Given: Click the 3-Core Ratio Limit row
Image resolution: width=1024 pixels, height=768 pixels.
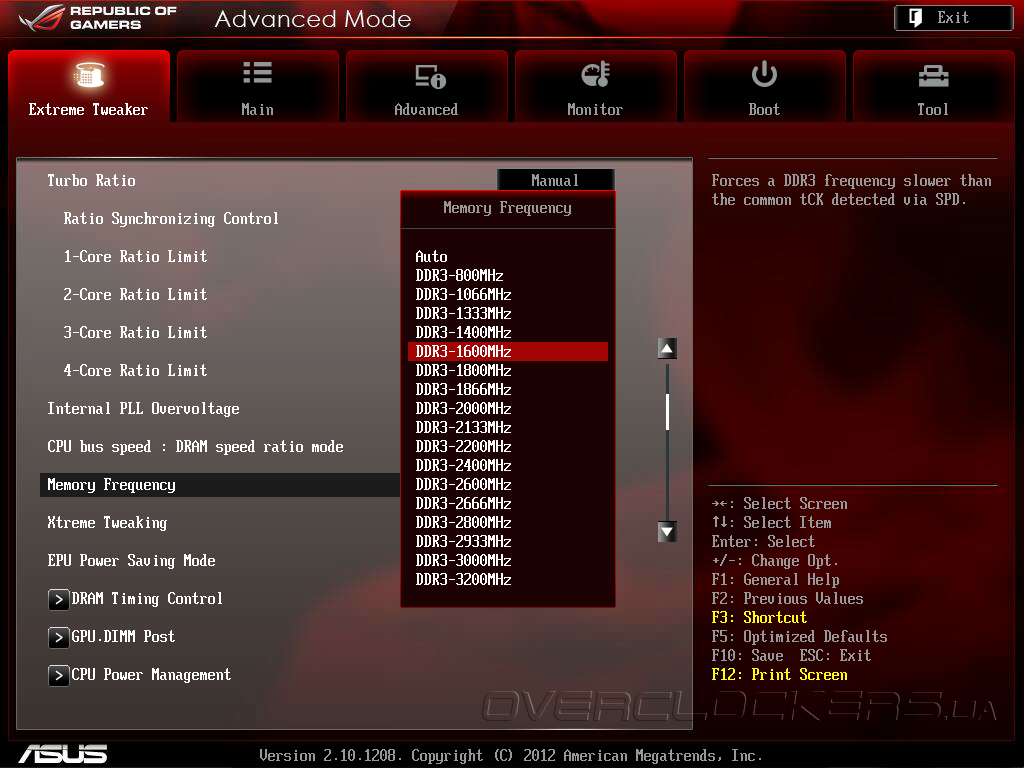Looking at the screenshot, I should coord(135,332).
